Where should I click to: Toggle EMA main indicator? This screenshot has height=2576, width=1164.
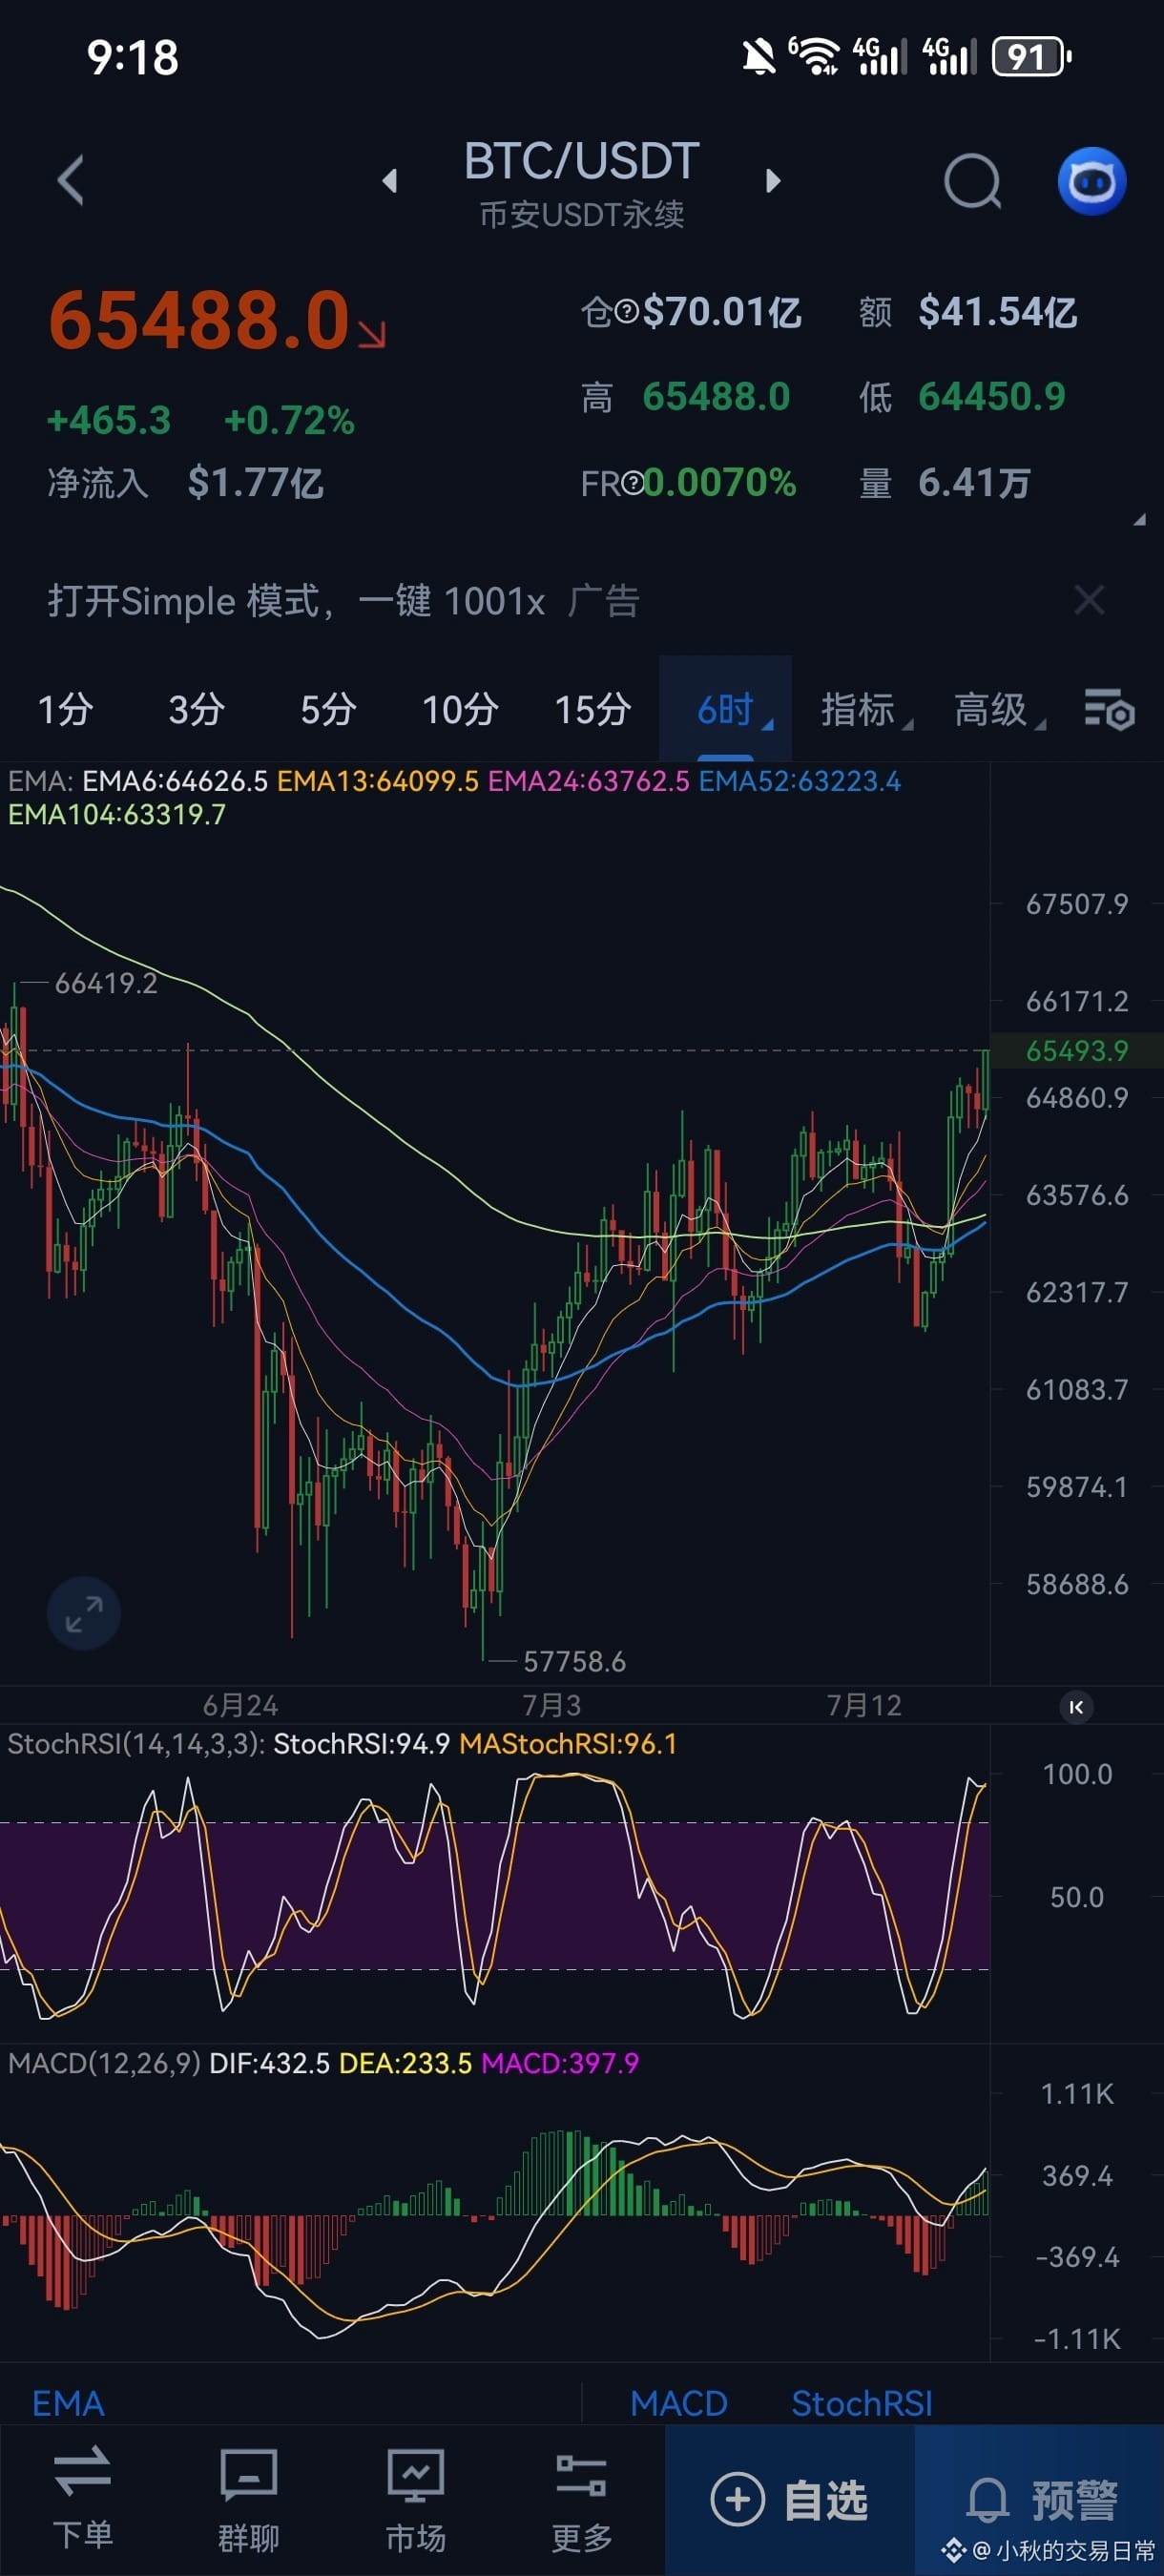pos(68,2403)
